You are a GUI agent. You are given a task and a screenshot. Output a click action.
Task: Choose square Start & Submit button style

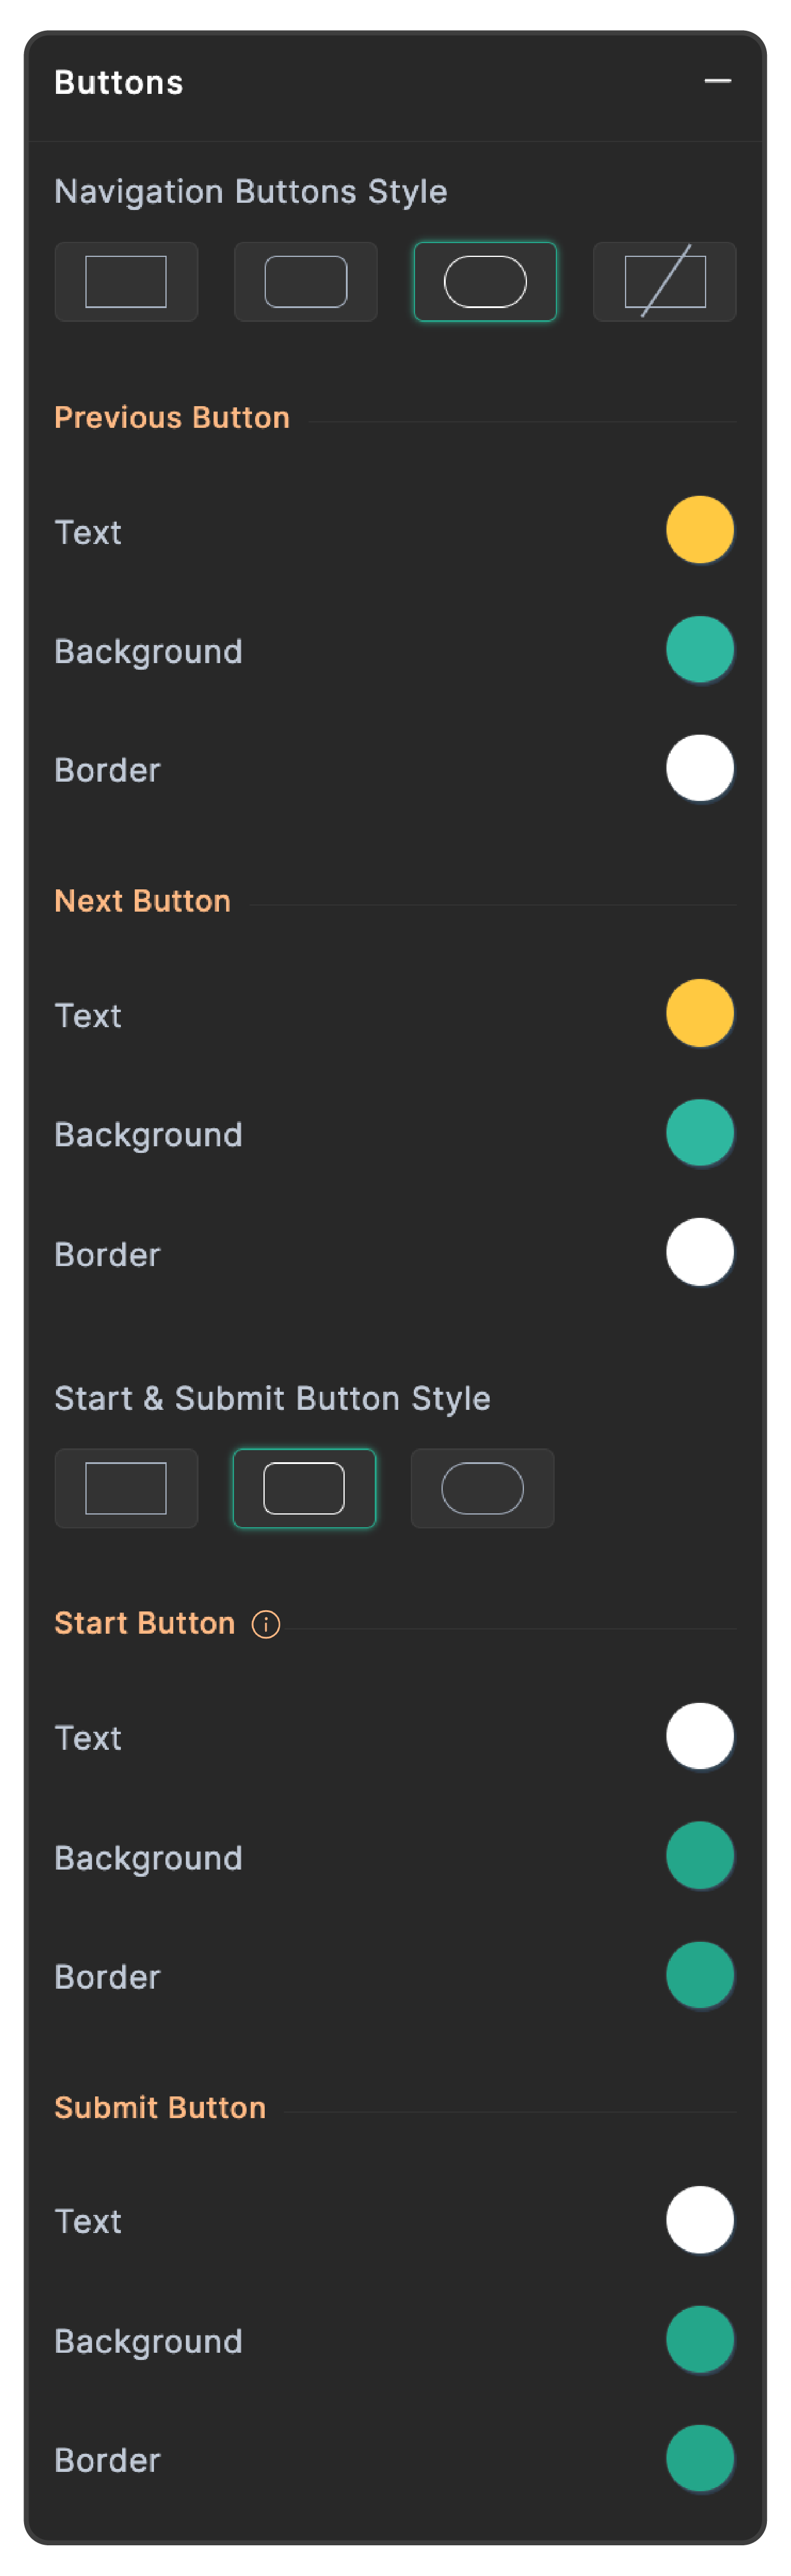click(126, 1488)
